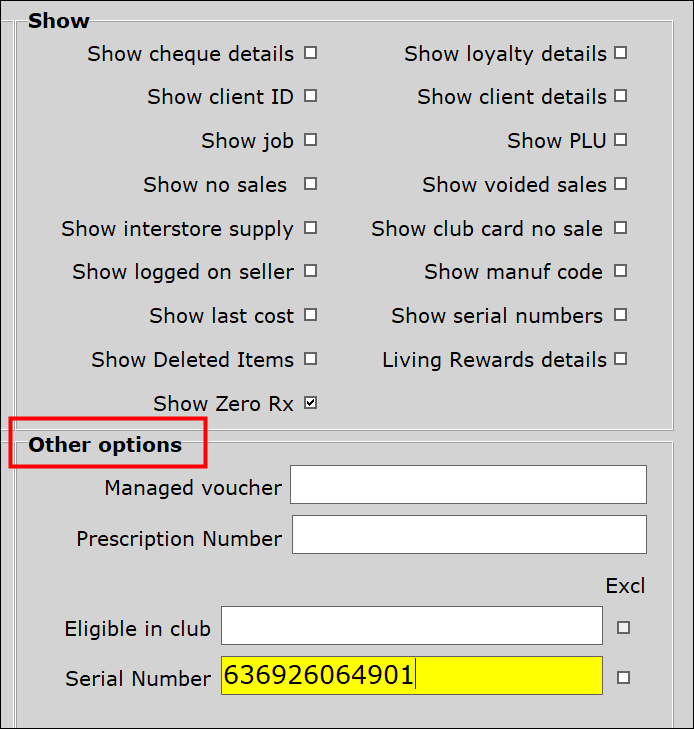Enable Show no sales checkbox
This screenshot has width=694, height=729.
pyautogui.click(x=311, y=184)
